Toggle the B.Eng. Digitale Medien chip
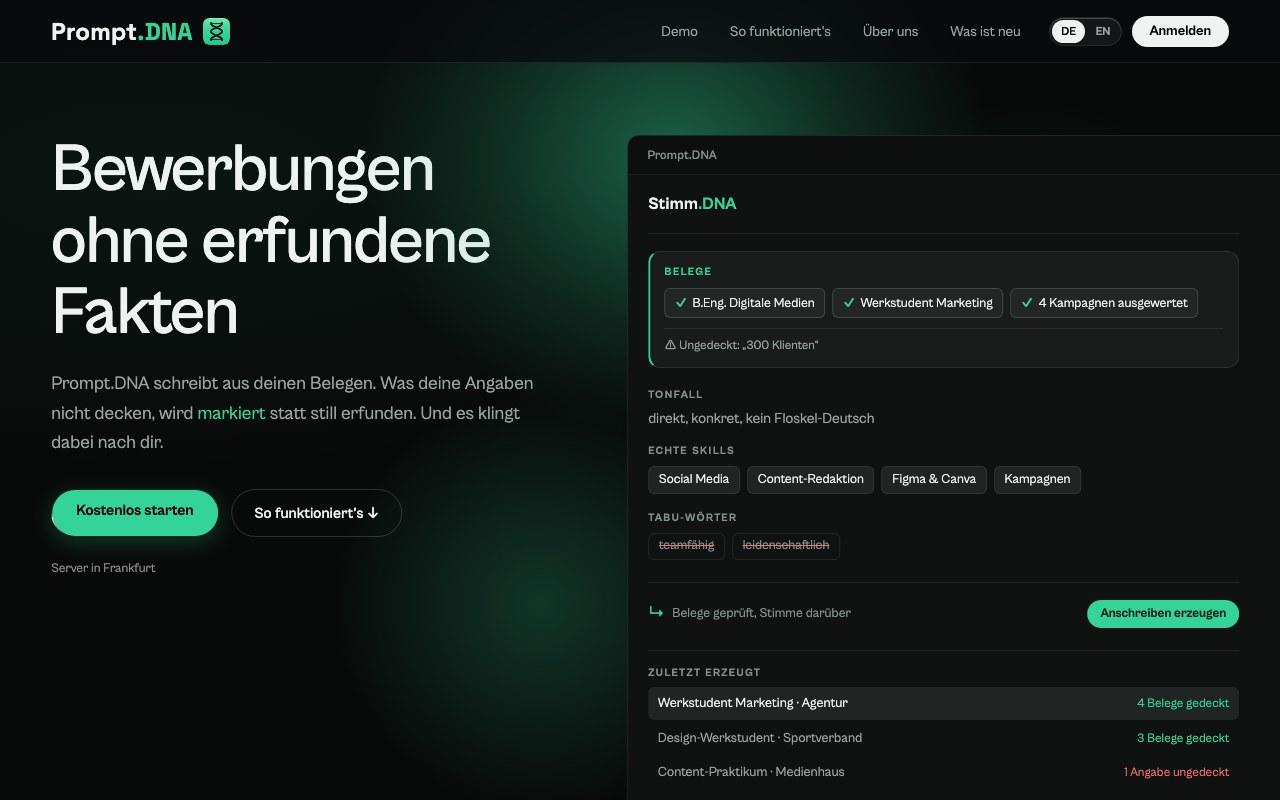Image resolution: width=1280 pixels, height=800 pixels. [744, 303]
